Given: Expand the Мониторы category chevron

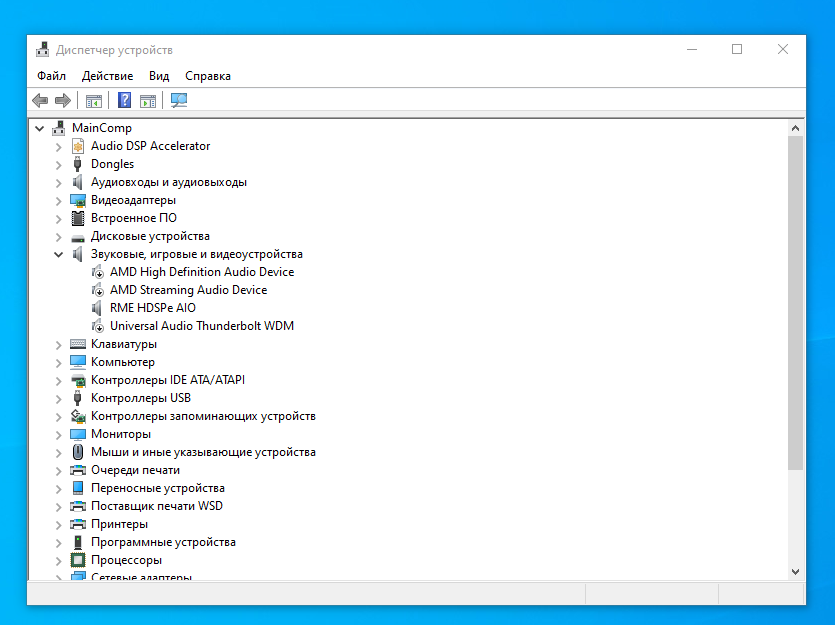Looking at the screenshot, I should pyautogui.click(x=59, y=434).
